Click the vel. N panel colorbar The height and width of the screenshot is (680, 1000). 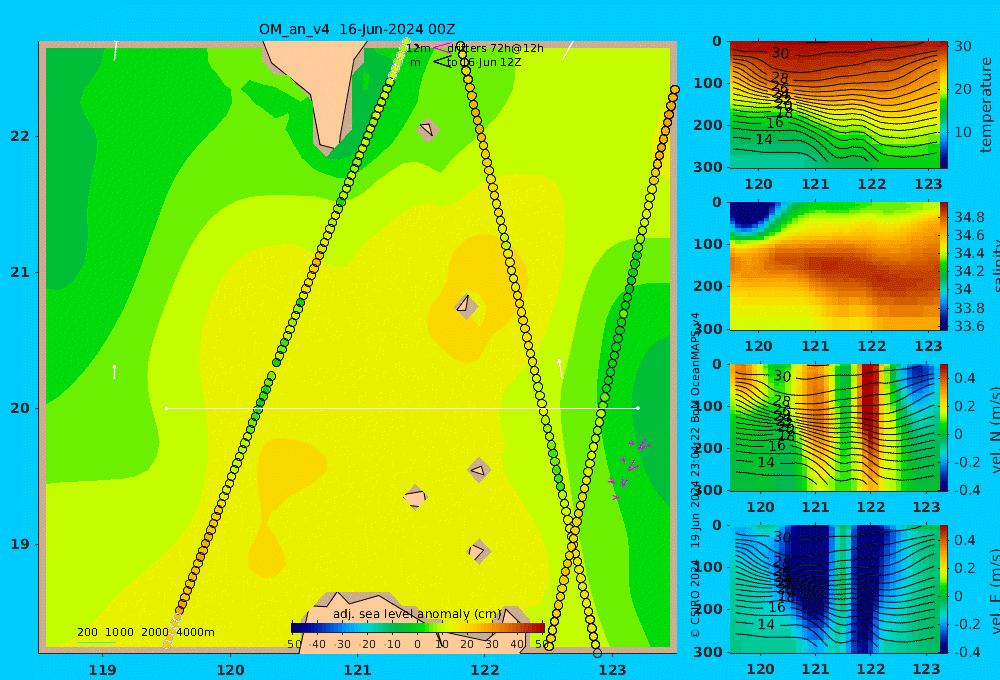pos(944,427)
